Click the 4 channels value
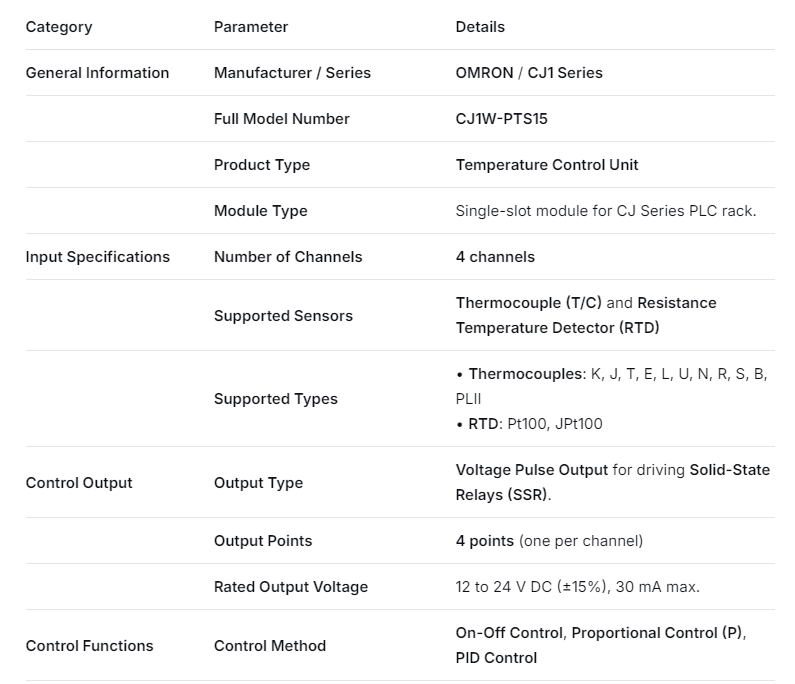The height and width of the screenshot is (684, 795). coord(495,257)
